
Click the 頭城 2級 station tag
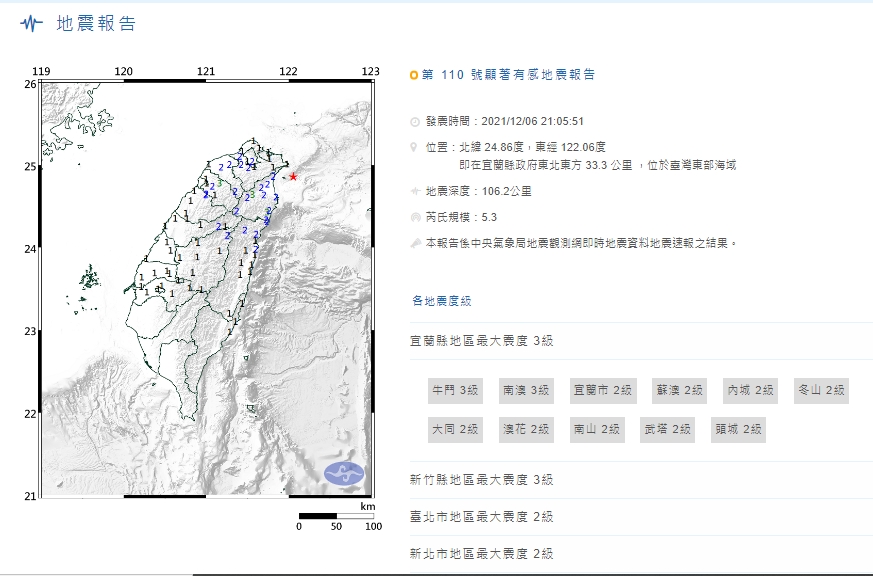(738, 430)
